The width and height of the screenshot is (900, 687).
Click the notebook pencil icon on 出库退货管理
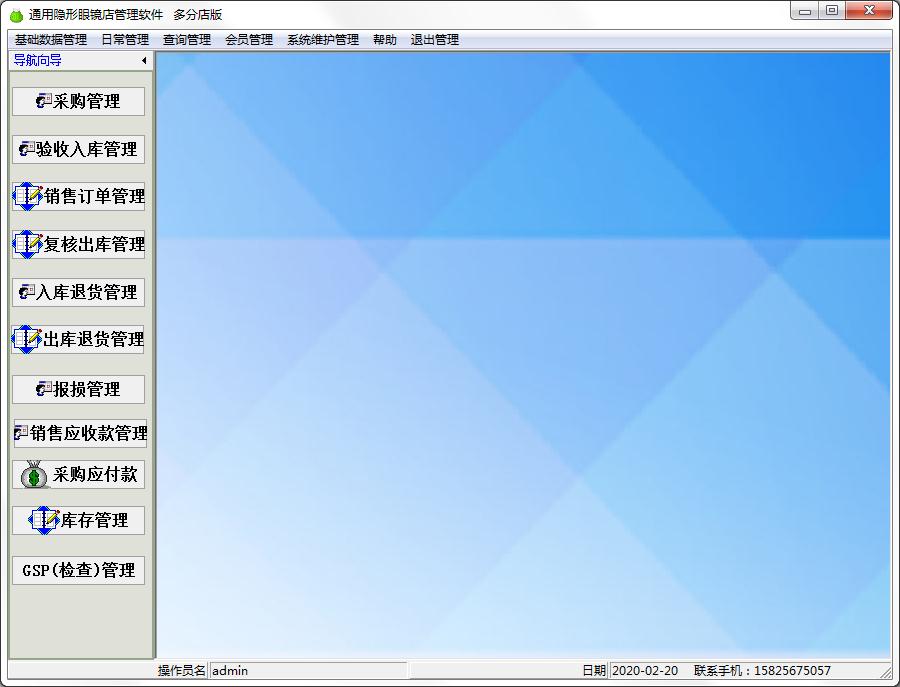pos(26,339)
